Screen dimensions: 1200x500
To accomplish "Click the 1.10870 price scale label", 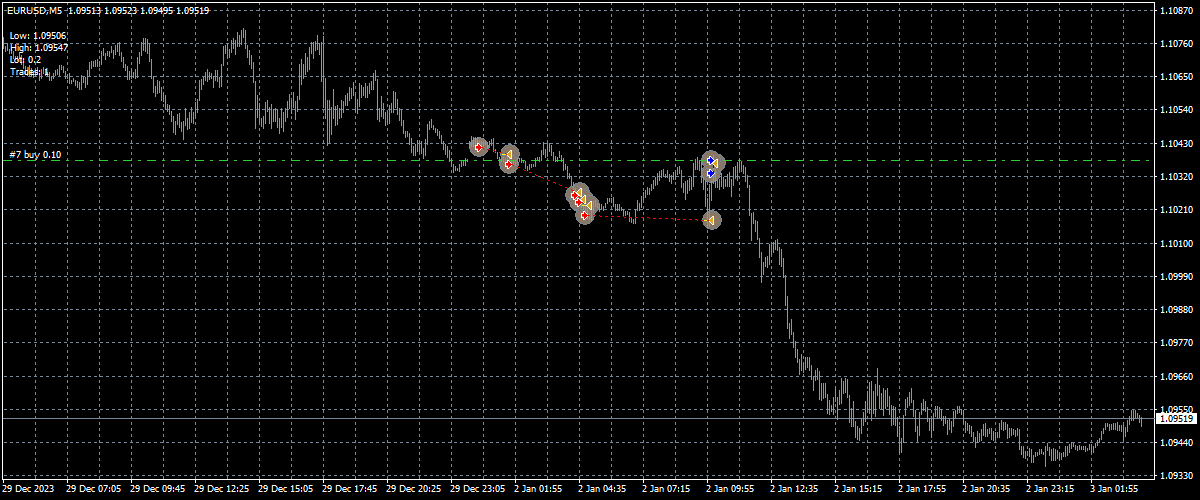I will coord(1177,11).
